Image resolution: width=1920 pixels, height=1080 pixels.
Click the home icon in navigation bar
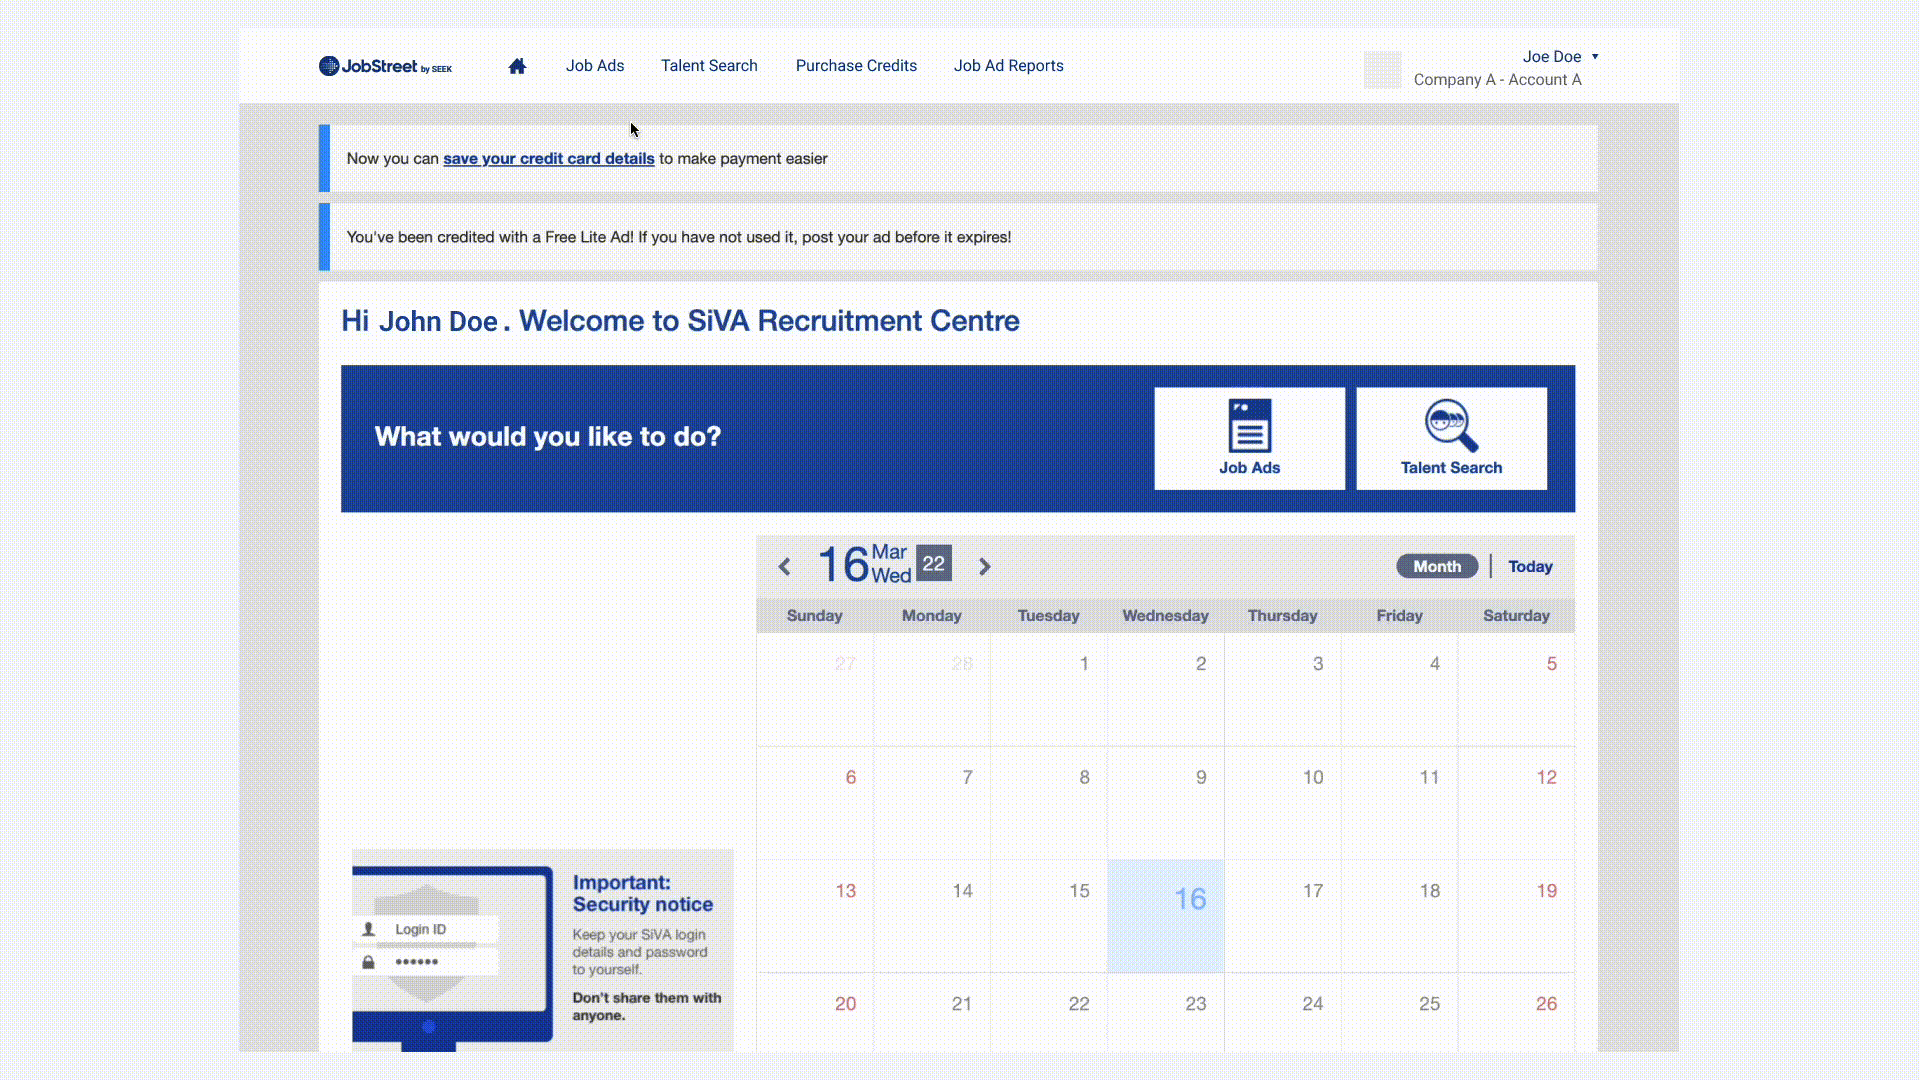[517, 66]
